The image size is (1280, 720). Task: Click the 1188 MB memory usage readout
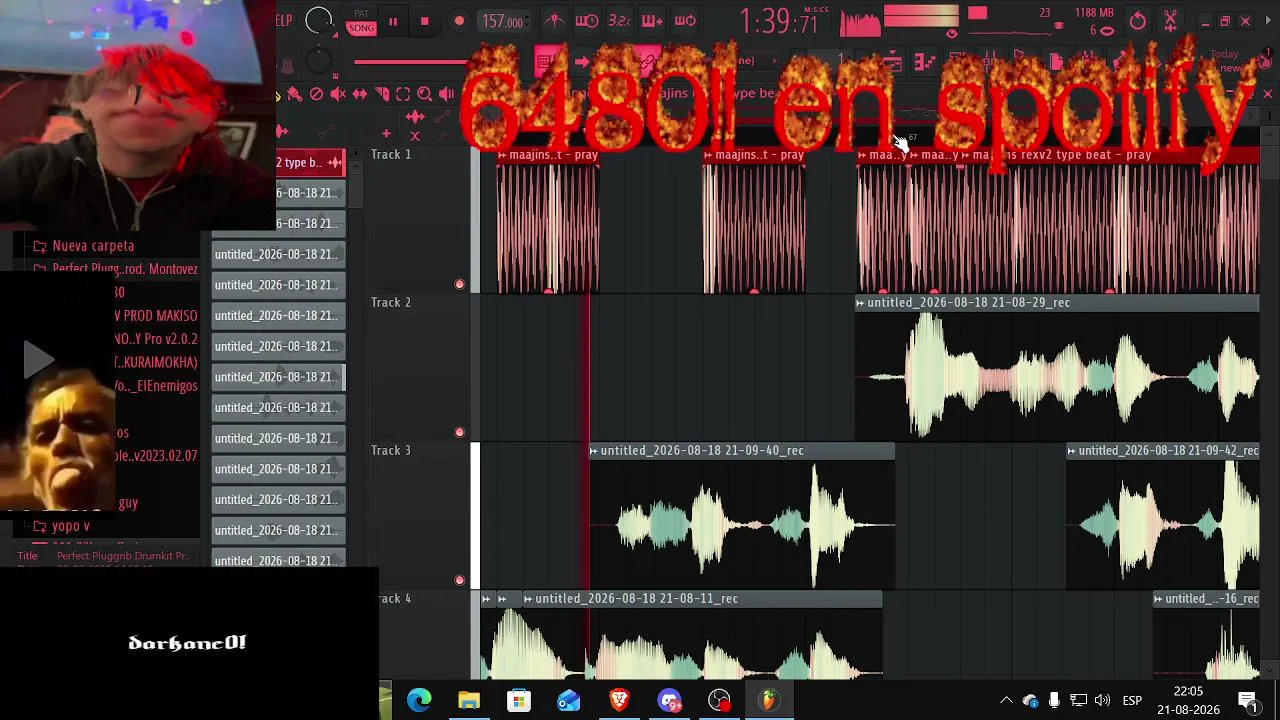tap(1094, 13)
